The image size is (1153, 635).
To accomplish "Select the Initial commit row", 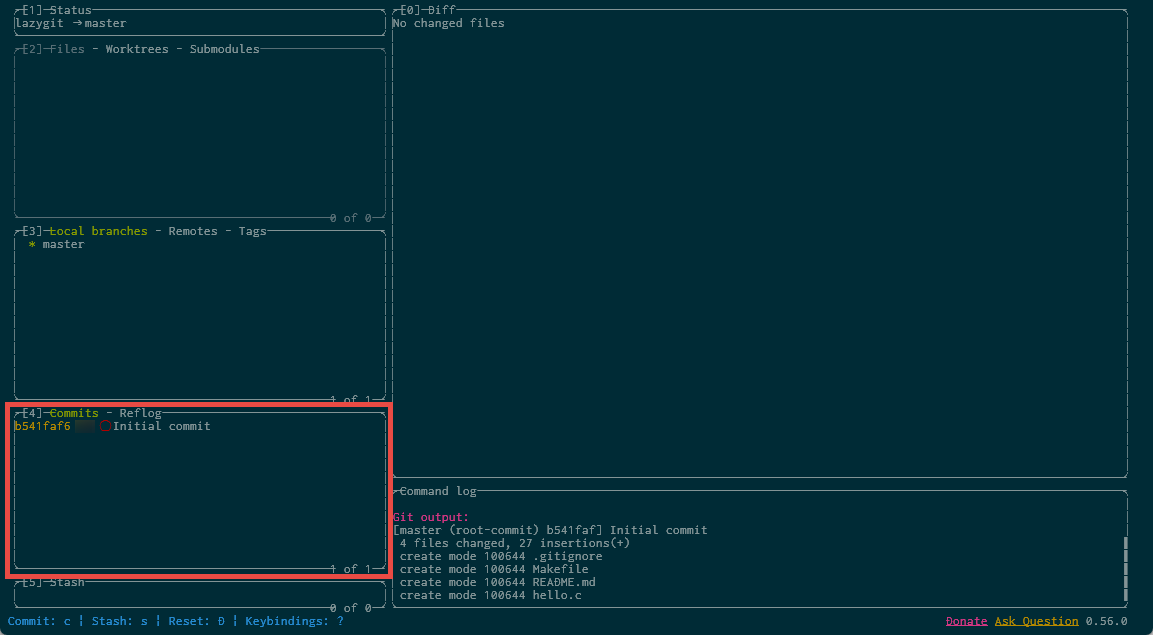I will [161, 427].
